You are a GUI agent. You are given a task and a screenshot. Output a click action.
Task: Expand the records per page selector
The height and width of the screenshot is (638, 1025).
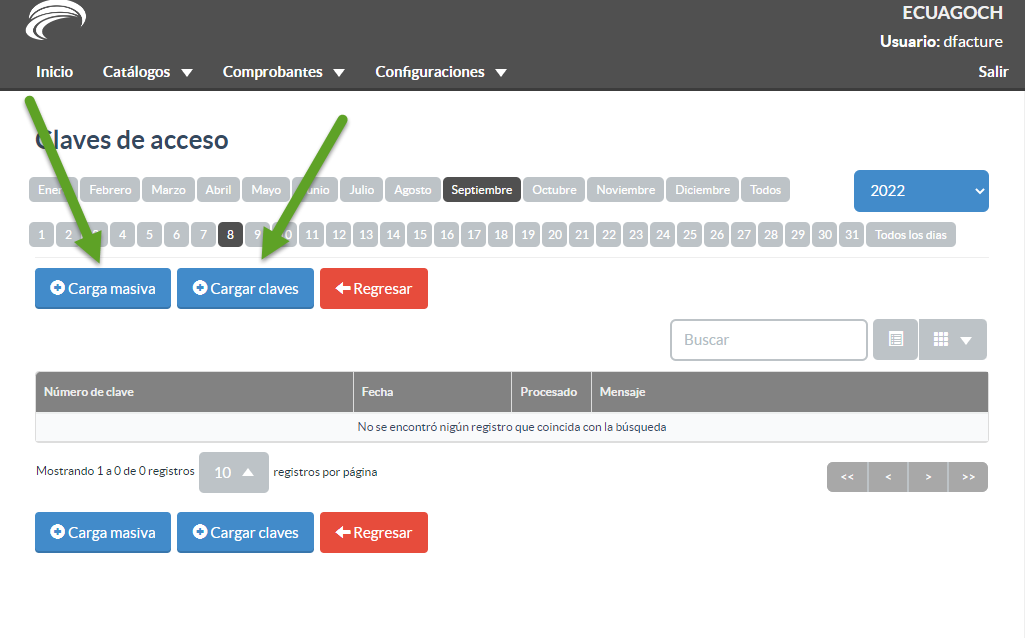click(x=234, y=473)
